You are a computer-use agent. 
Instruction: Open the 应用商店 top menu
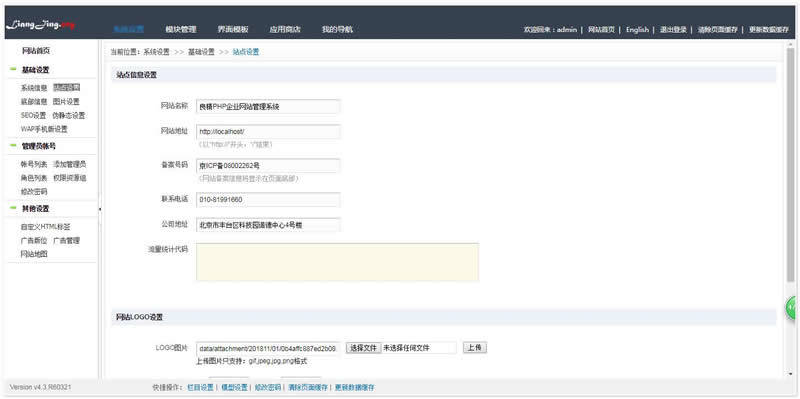285,30
